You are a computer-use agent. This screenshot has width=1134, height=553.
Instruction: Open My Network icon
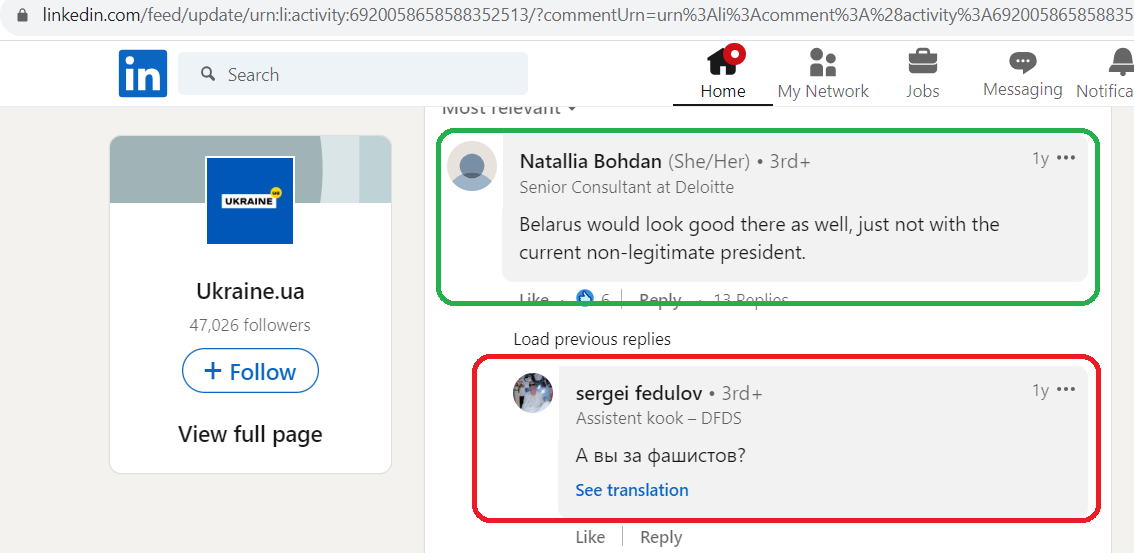point(823,62)
